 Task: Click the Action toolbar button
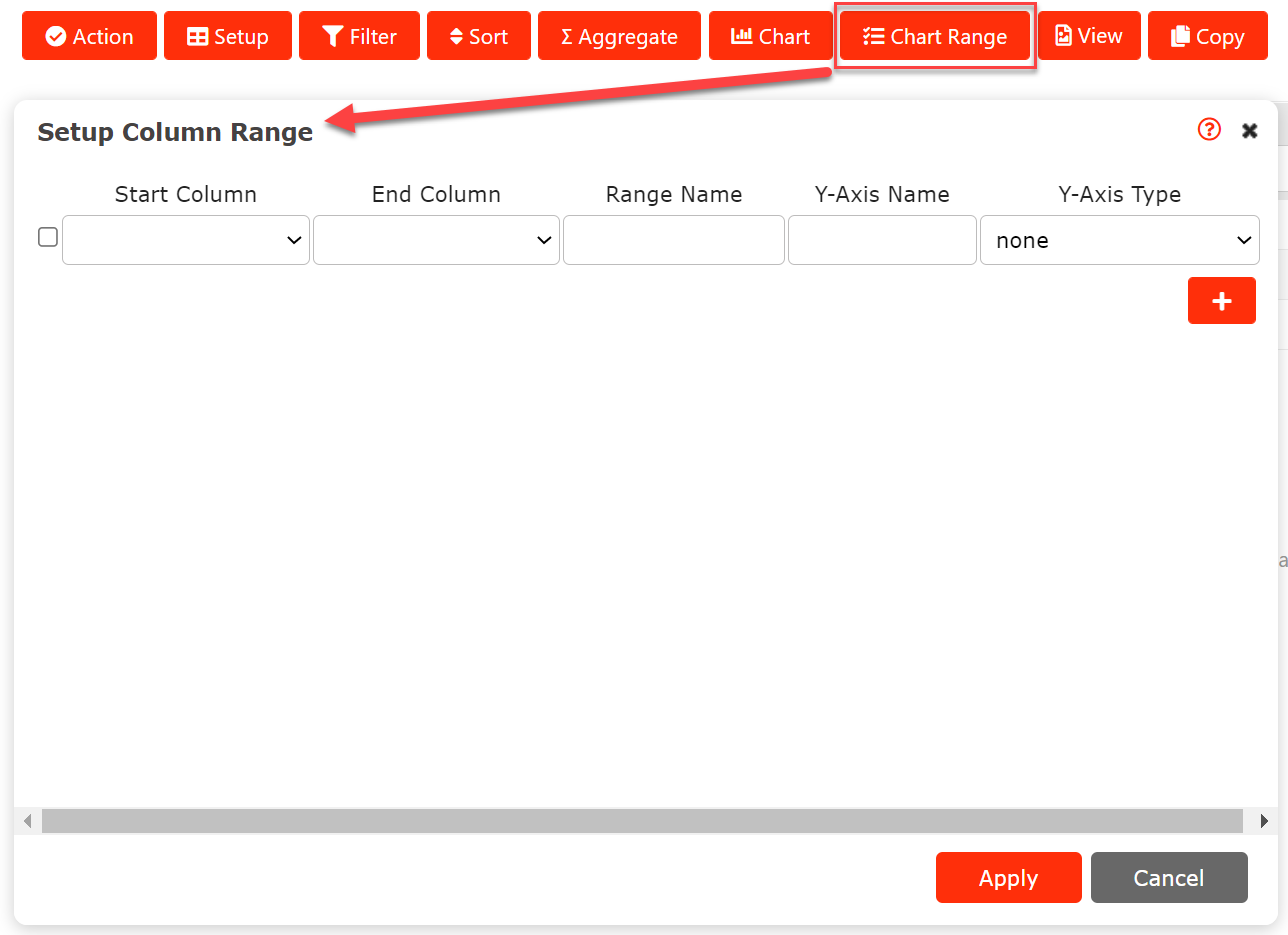(89, 37)
